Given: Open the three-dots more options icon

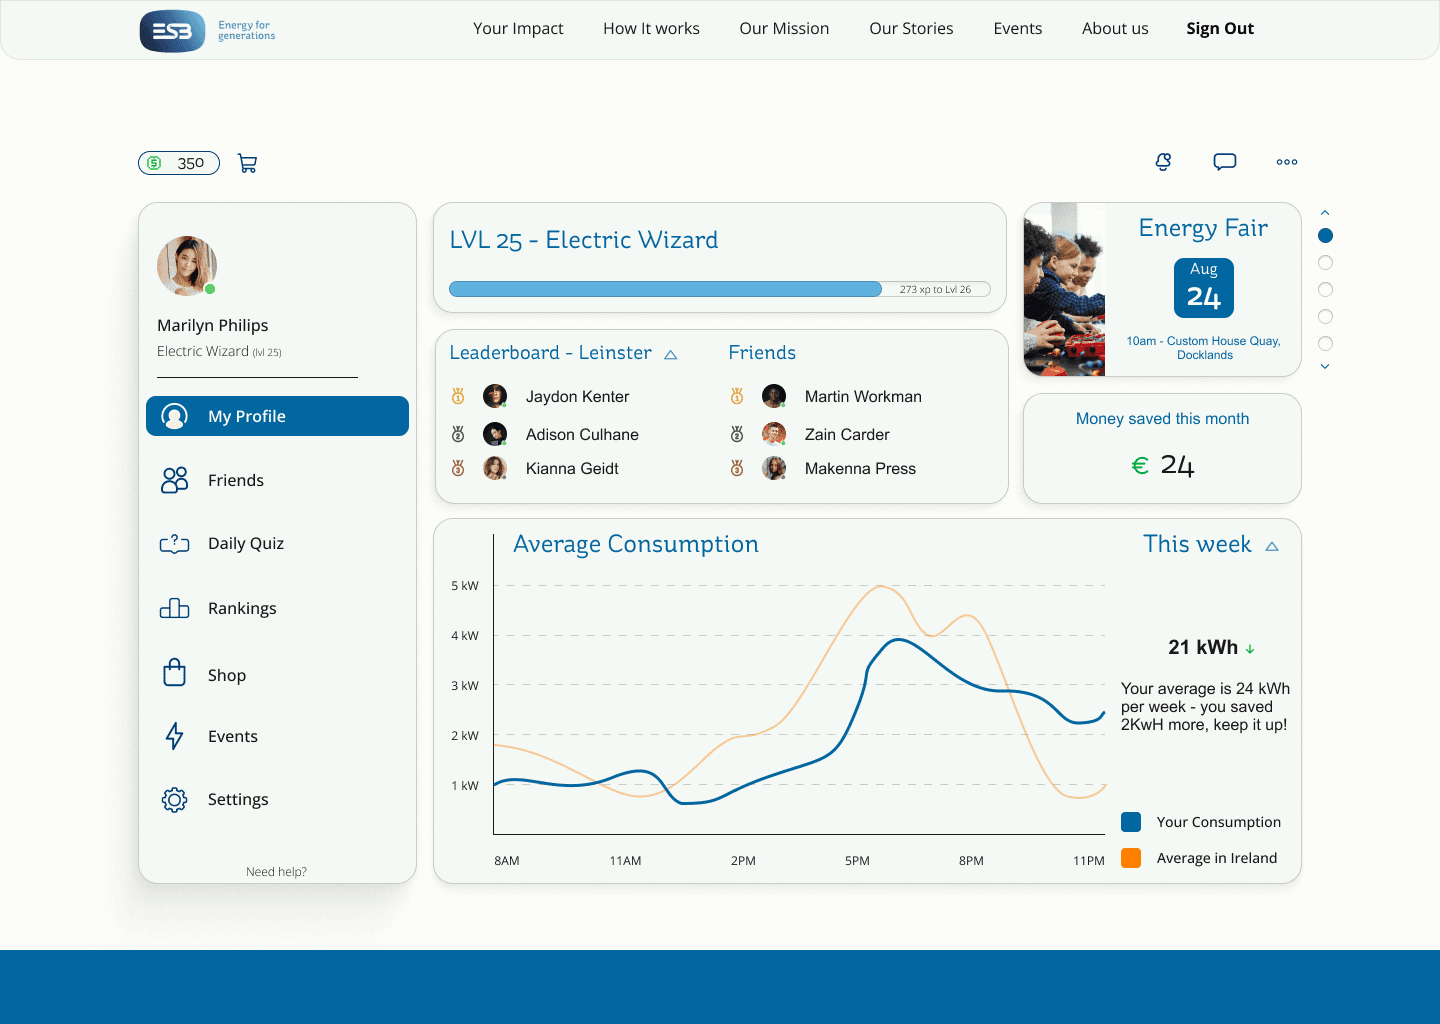Looking at the screenshot, I should pos(1287,162).
